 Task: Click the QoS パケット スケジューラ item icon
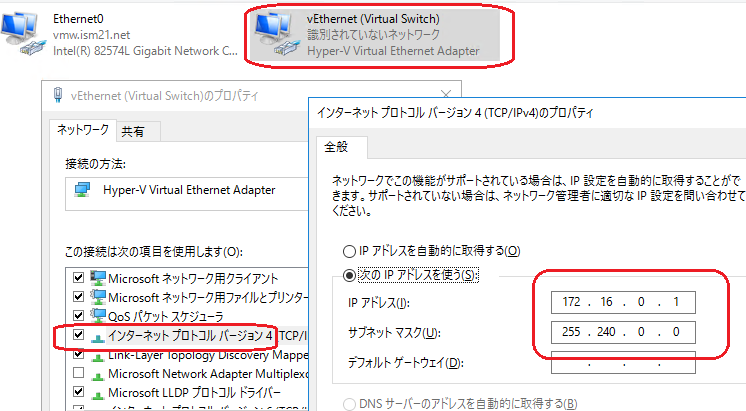[98, 316]
